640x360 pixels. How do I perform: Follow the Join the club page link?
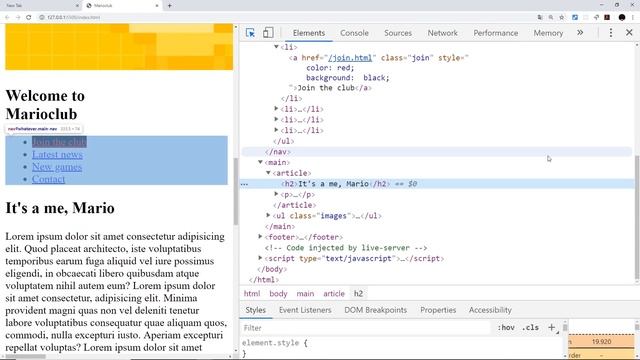[59, 142]
